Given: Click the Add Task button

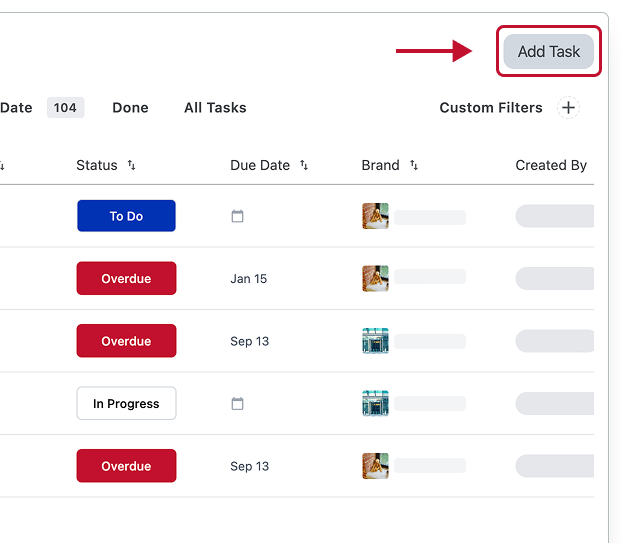Looking at the screenshot, I should pos(549,52).
